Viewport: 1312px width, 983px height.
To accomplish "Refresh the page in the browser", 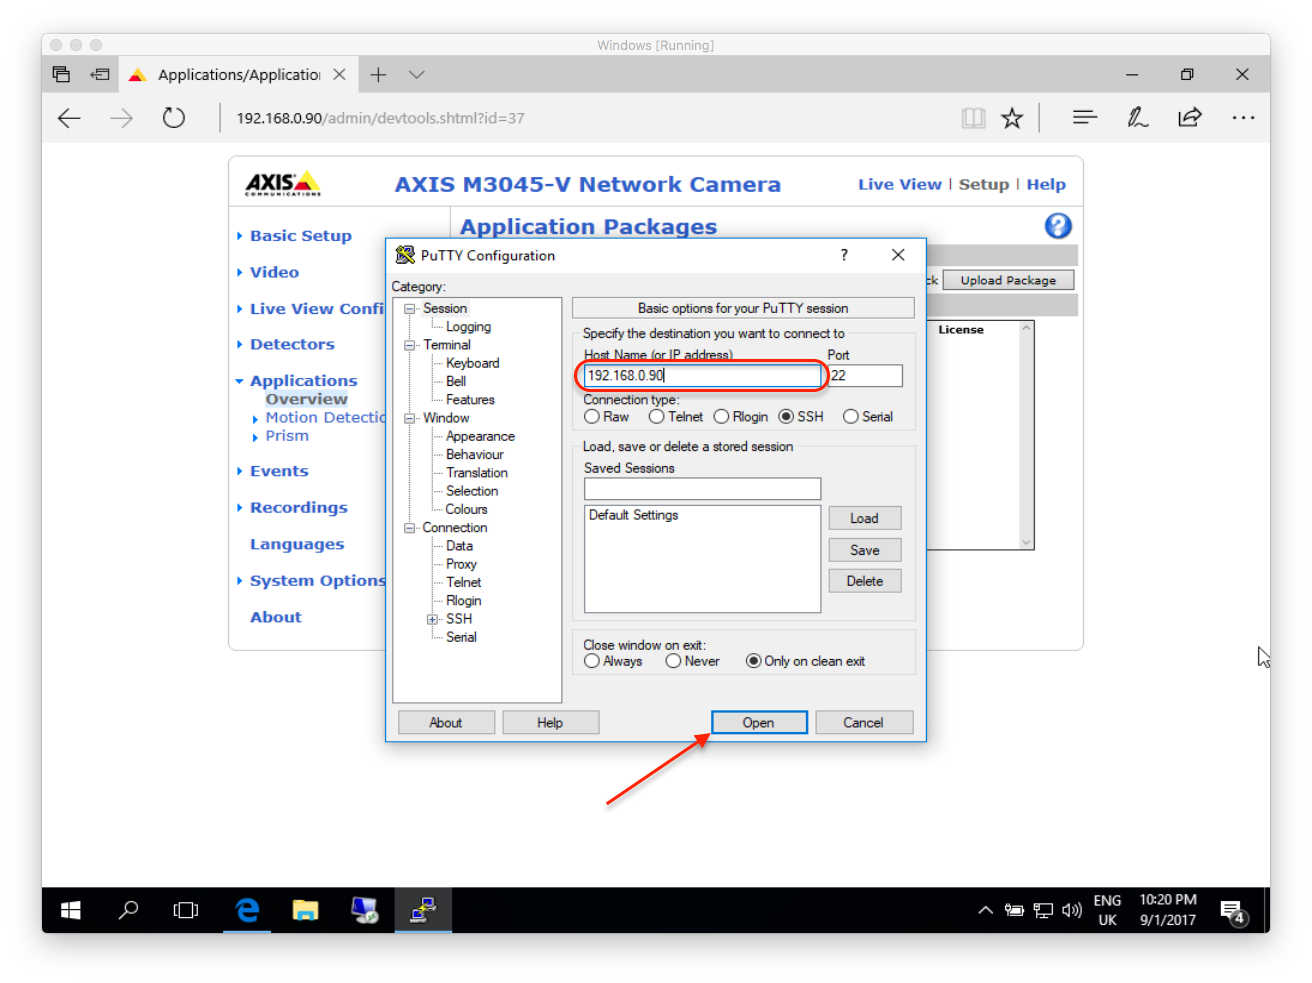I will tap(173, 118).
